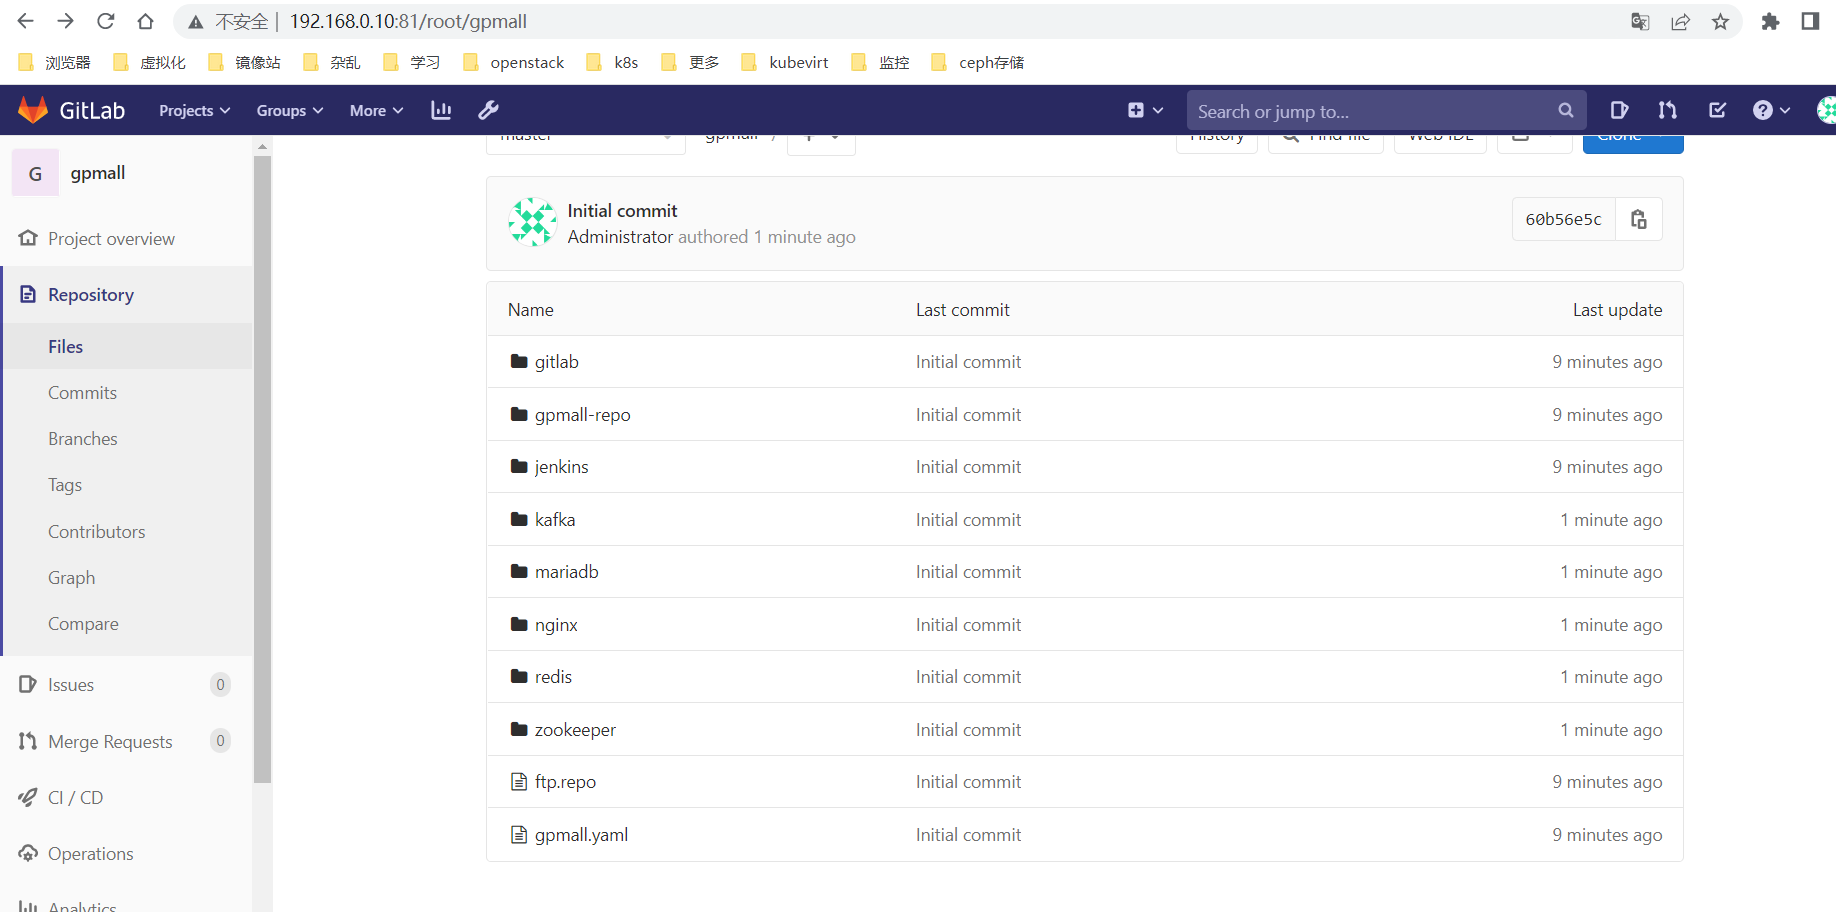Open the kafka folder
Screen dimensions: 1836x912
click(555, 520)
